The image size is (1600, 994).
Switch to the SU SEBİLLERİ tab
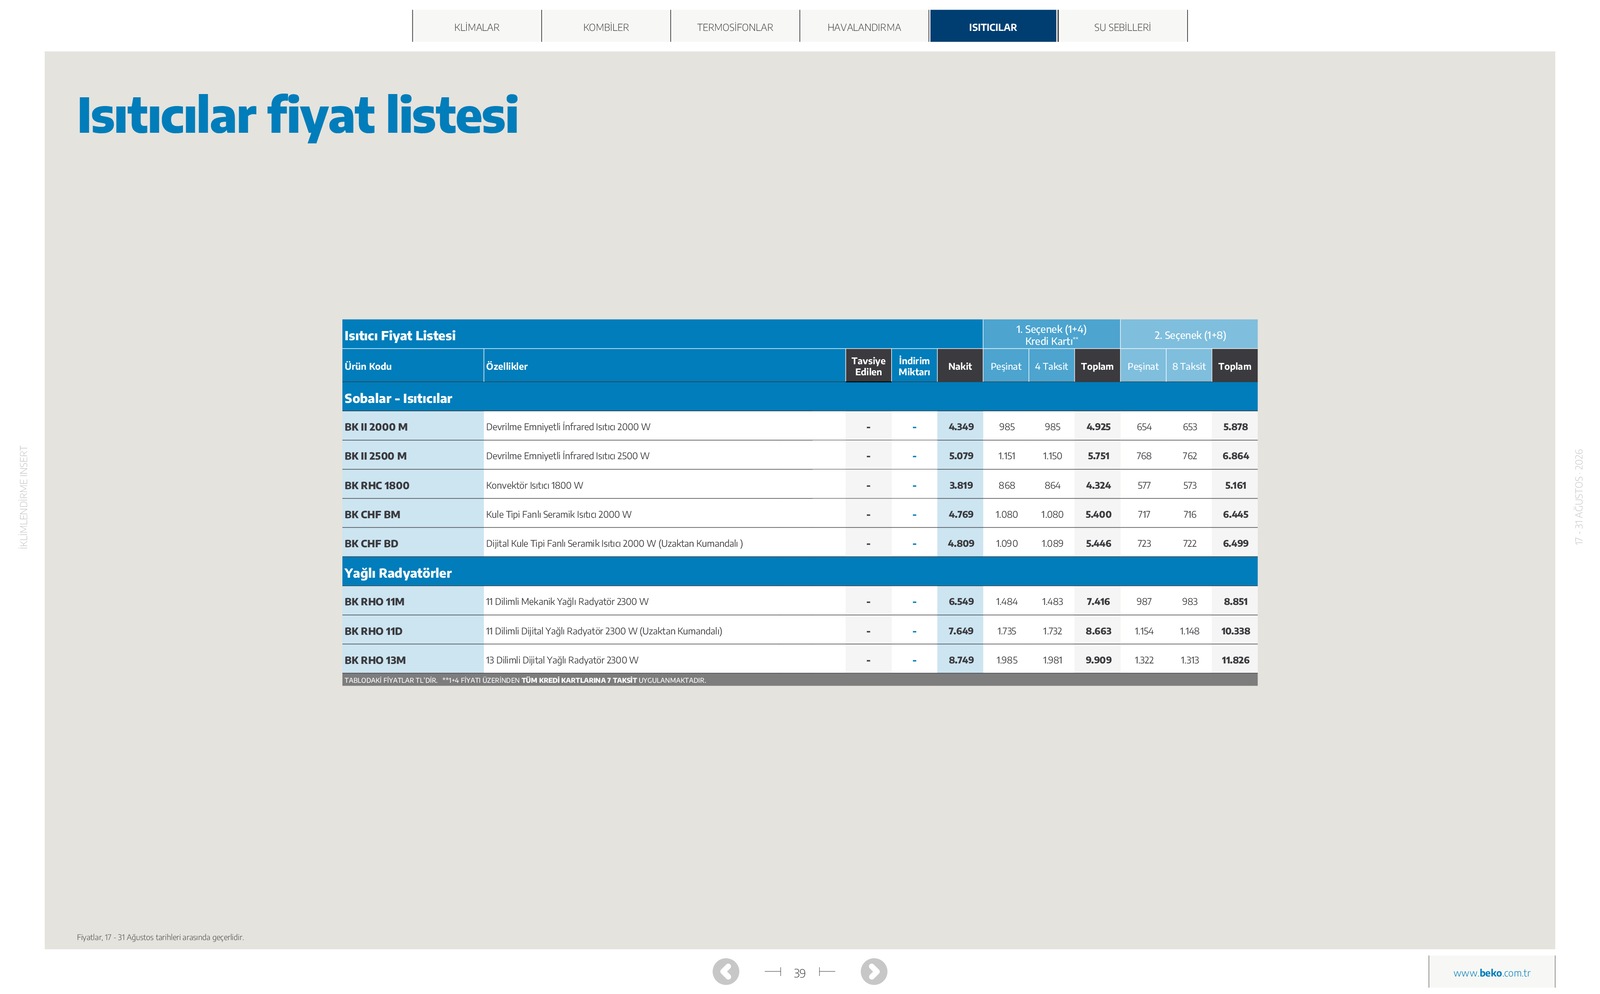point(1122,27)
